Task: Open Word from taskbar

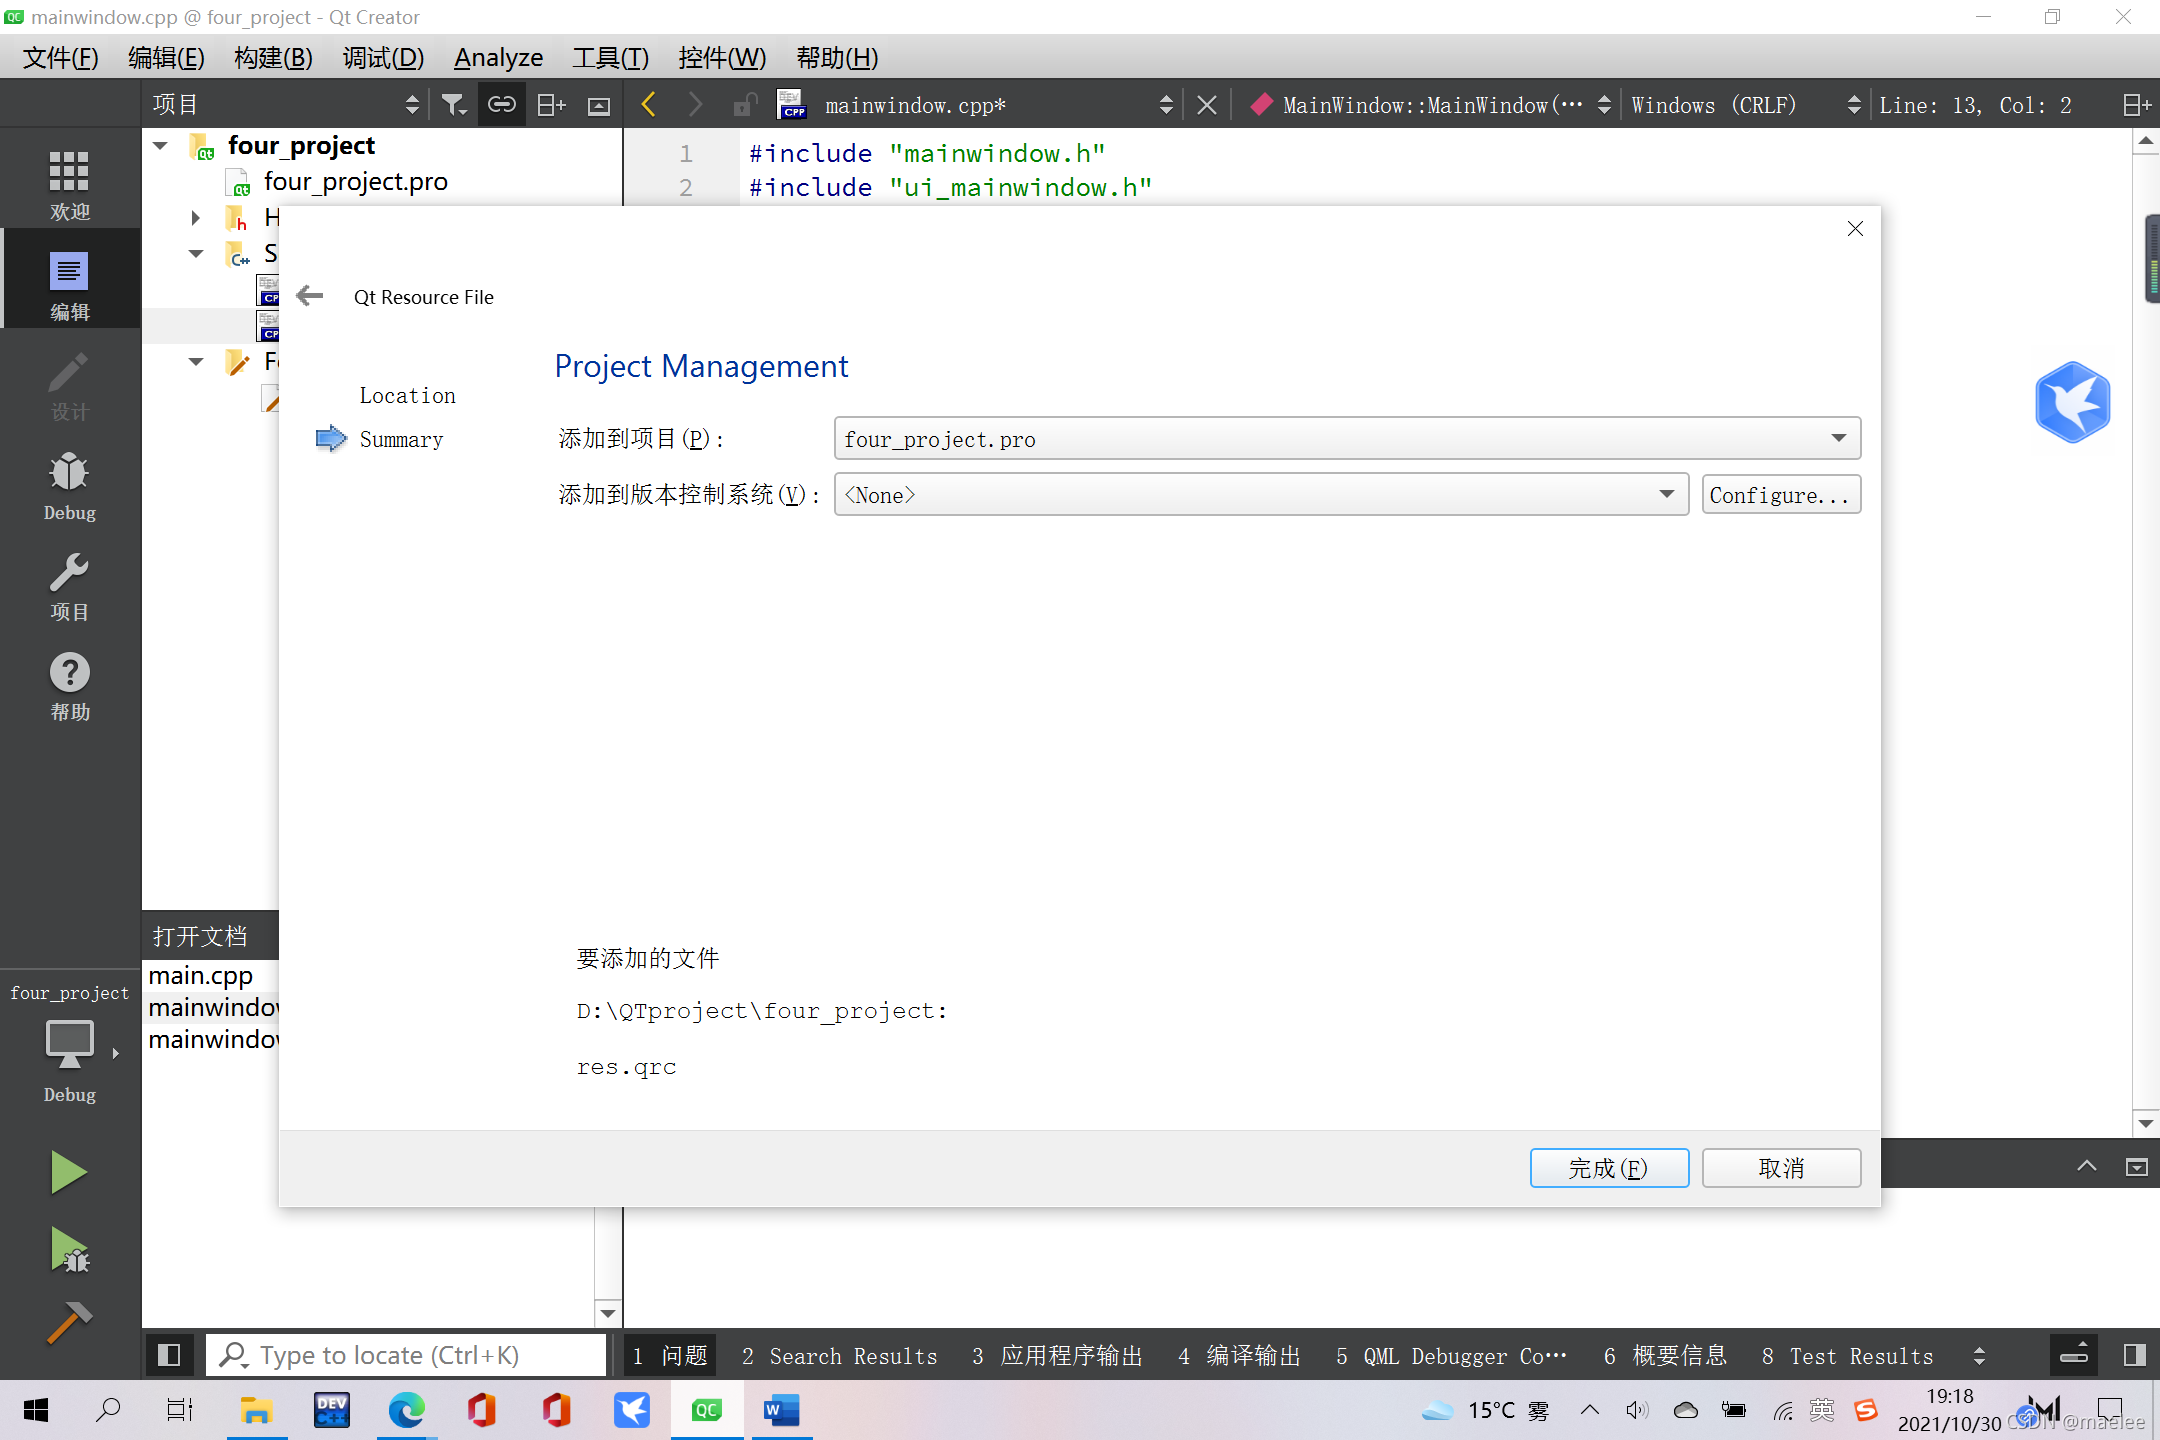Action: pos(781,1410)
